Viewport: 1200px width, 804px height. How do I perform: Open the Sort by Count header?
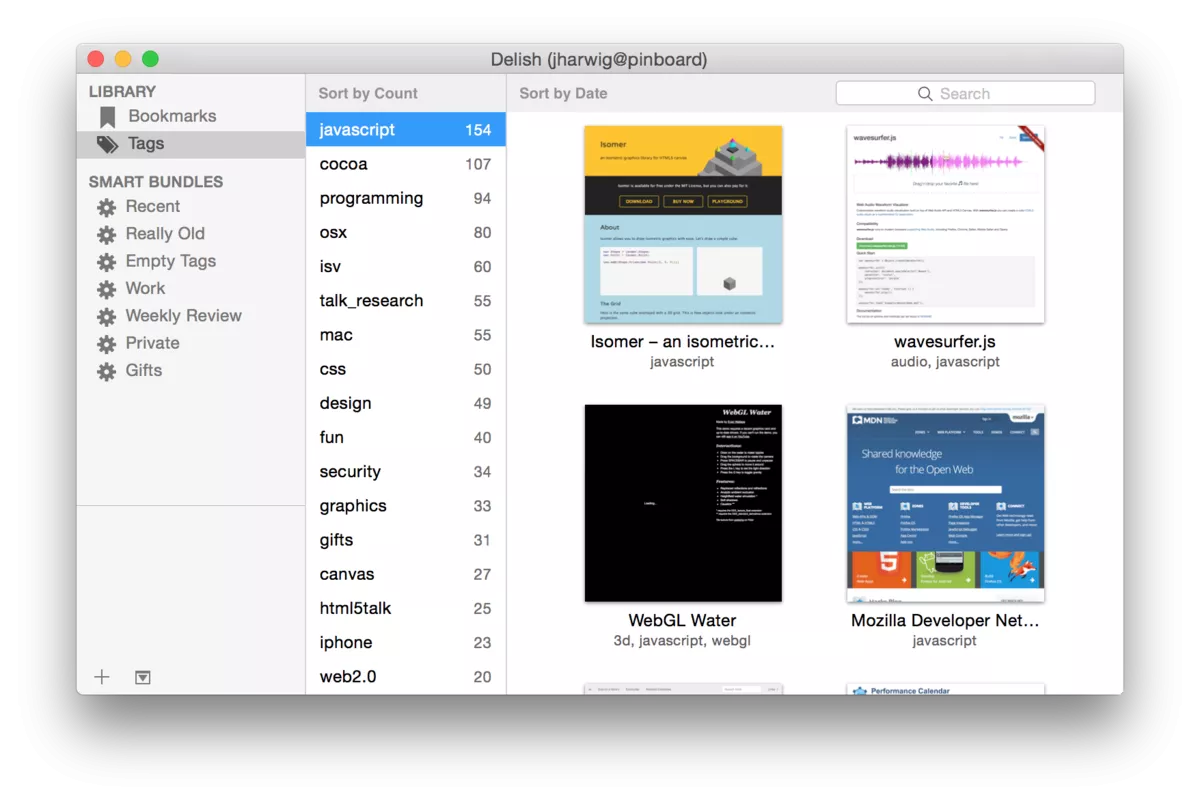(x=368, y=93)
